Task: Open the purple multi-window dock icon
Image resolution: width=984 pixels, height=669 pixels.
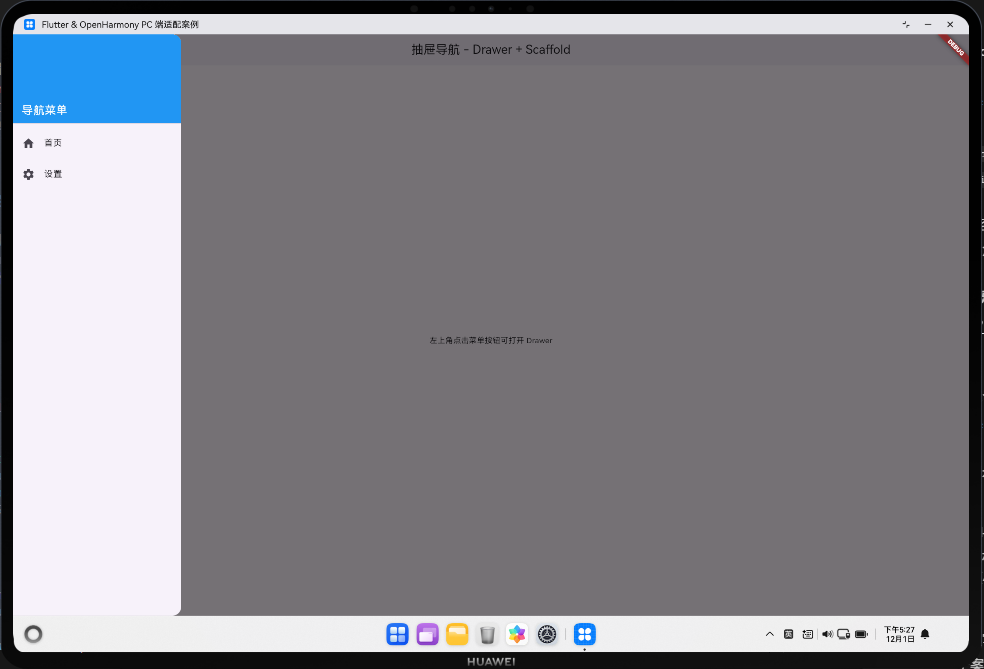Action: (427, 634)
